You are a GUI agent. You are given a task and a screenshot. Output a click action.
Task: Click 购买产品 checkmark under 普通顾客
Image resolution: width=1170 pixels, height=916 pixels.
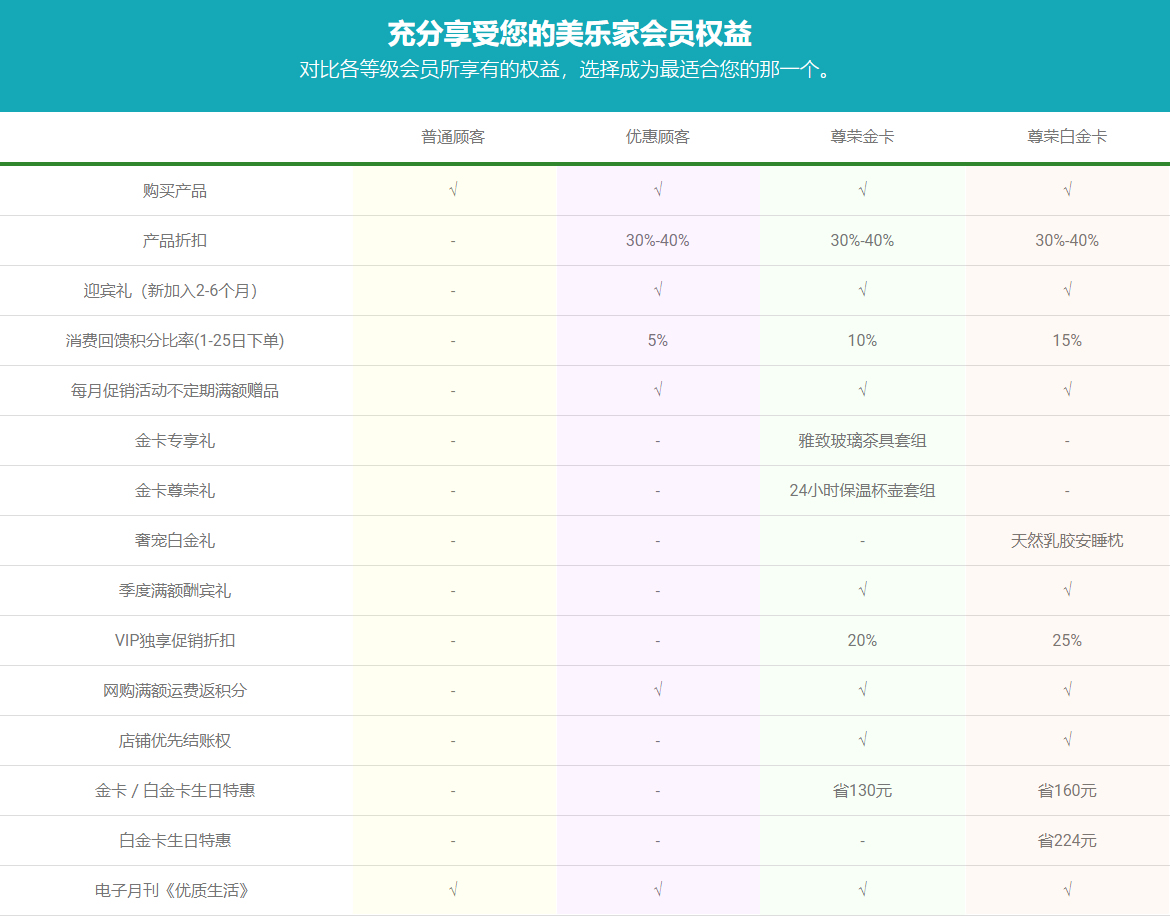click(x=453, y=189)
